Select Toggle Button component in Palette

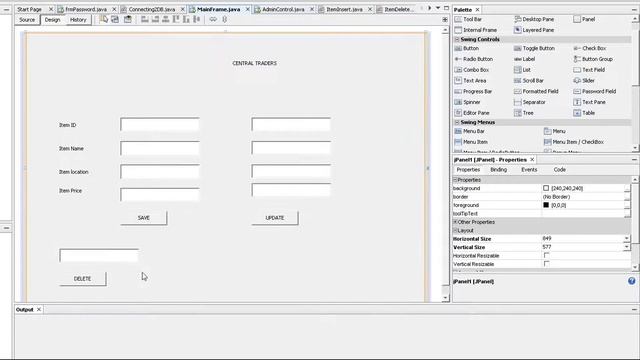(x=534, y=48)
